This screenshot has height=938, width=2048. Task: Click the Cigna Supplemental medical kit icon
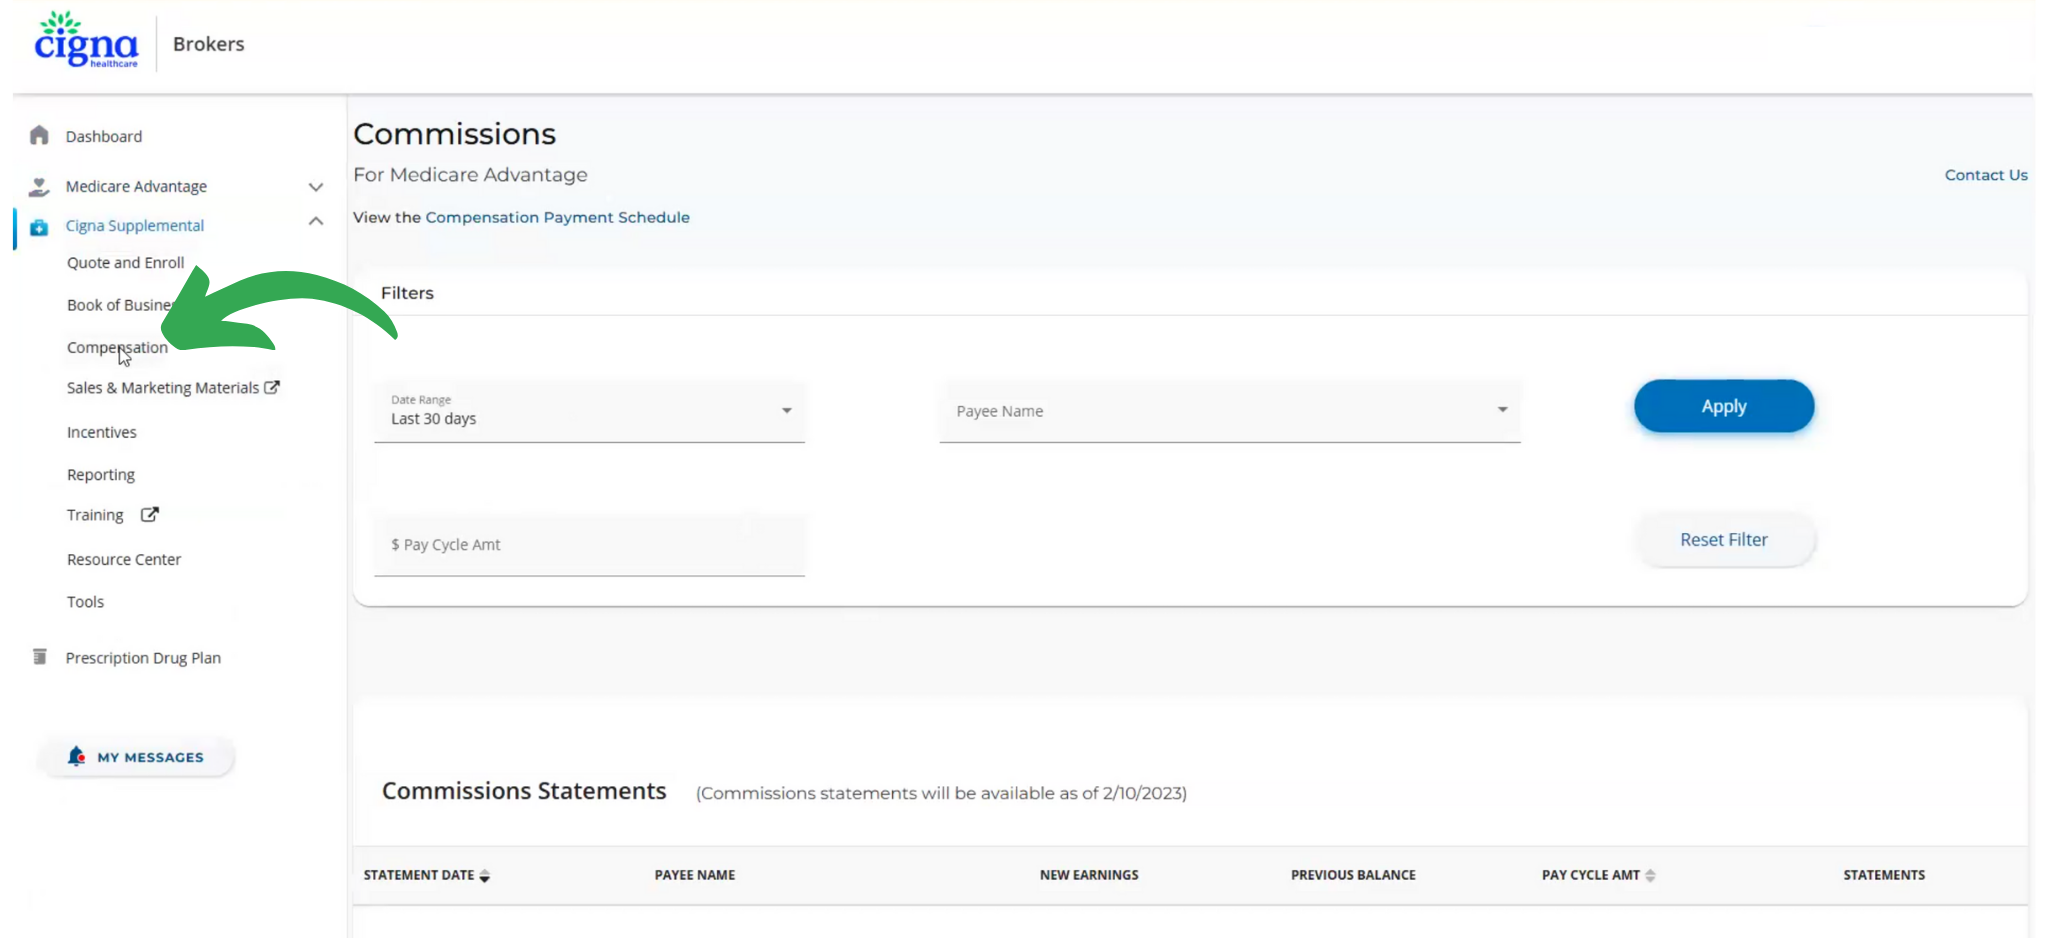coord(39,227)
